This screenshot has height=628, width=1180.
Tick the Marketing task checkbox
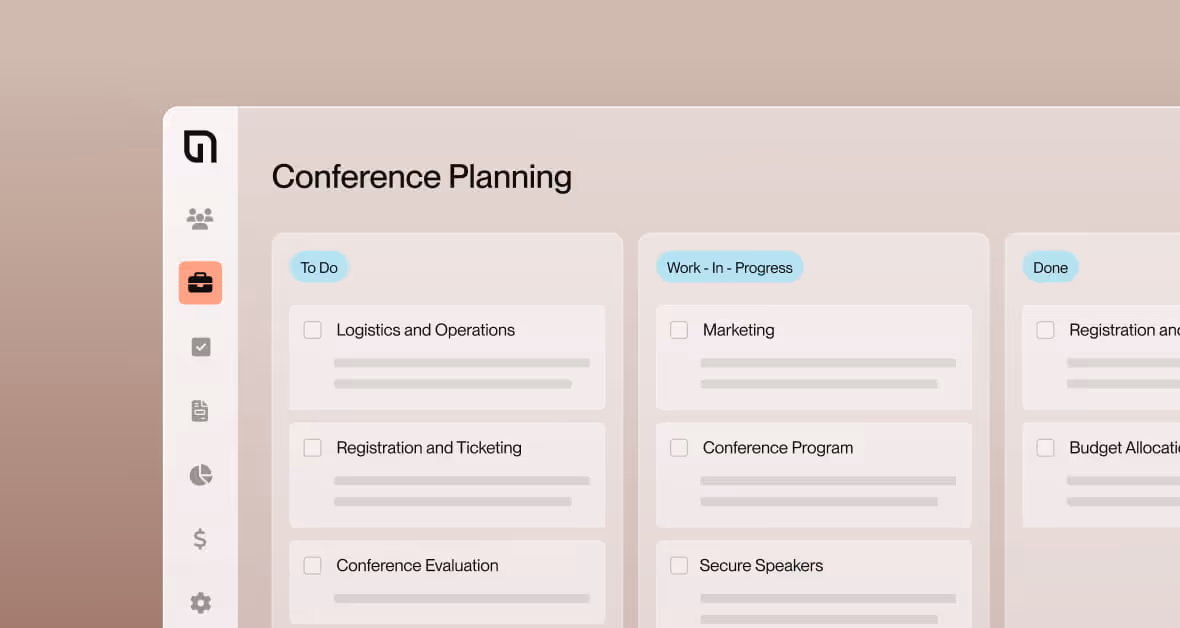(679, 329)
